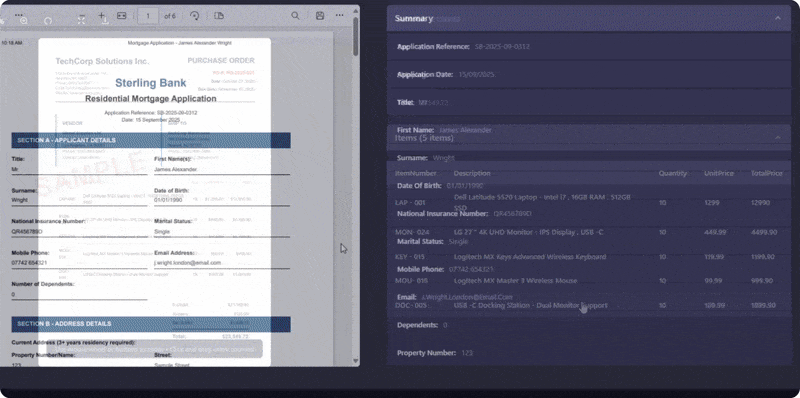The height and width of the screenshot is (398, 800).
Task: Click the SECTION A - APPLICANT DETAILS banner
Action: [151, 140]
